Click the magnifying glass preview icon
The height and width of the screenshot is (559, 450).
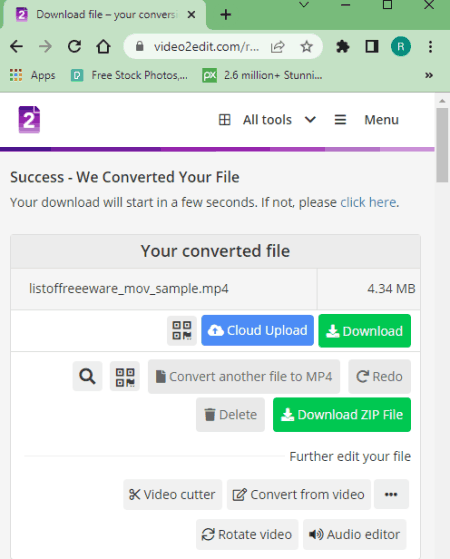(87, 376)
